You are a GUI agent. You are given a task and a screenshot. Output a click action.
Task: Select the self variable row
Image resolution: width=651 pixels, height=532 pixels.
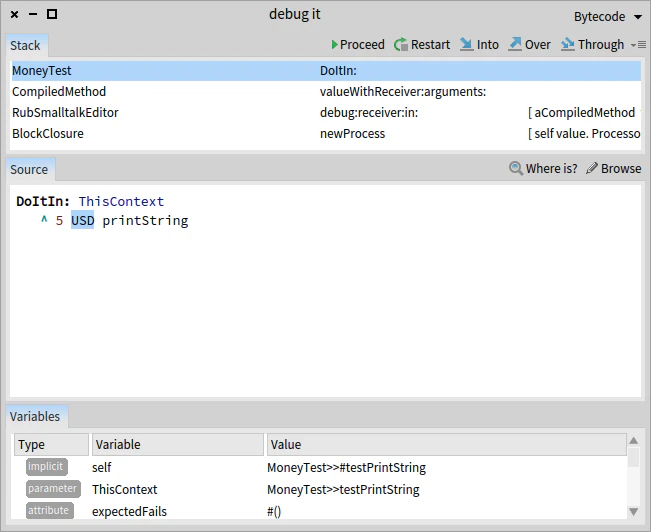point(319,467)
